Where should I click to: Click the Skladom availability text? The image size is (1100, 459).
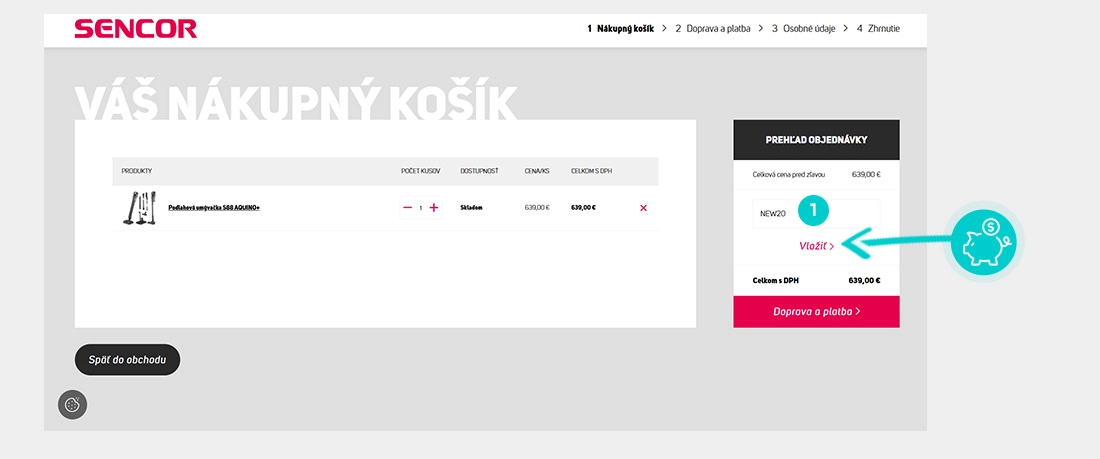pyautogui.click(x=471, y=208)
